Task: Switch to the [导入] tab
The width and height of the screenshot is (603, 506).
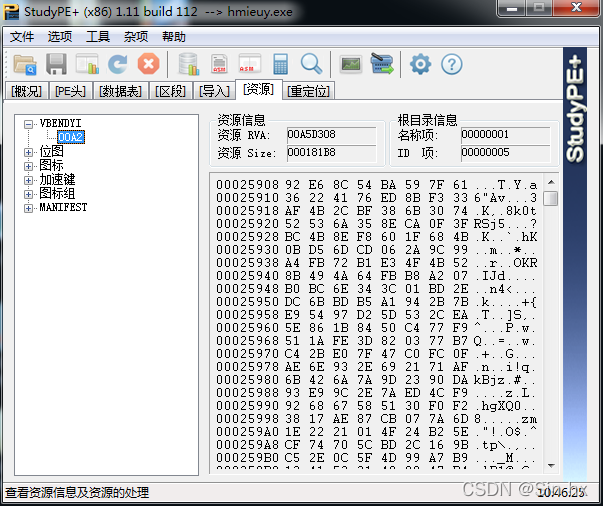Action: click(214, 91)
